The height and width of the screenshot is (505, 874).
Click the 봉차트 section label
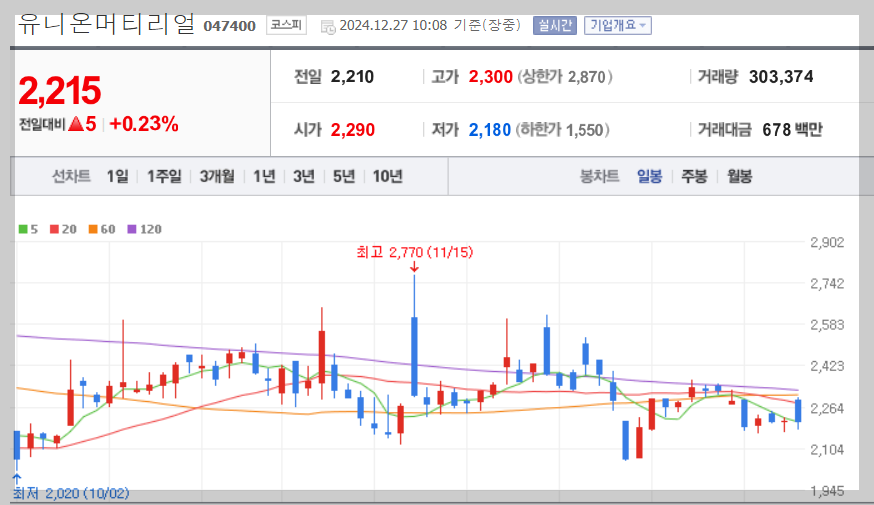599,177
